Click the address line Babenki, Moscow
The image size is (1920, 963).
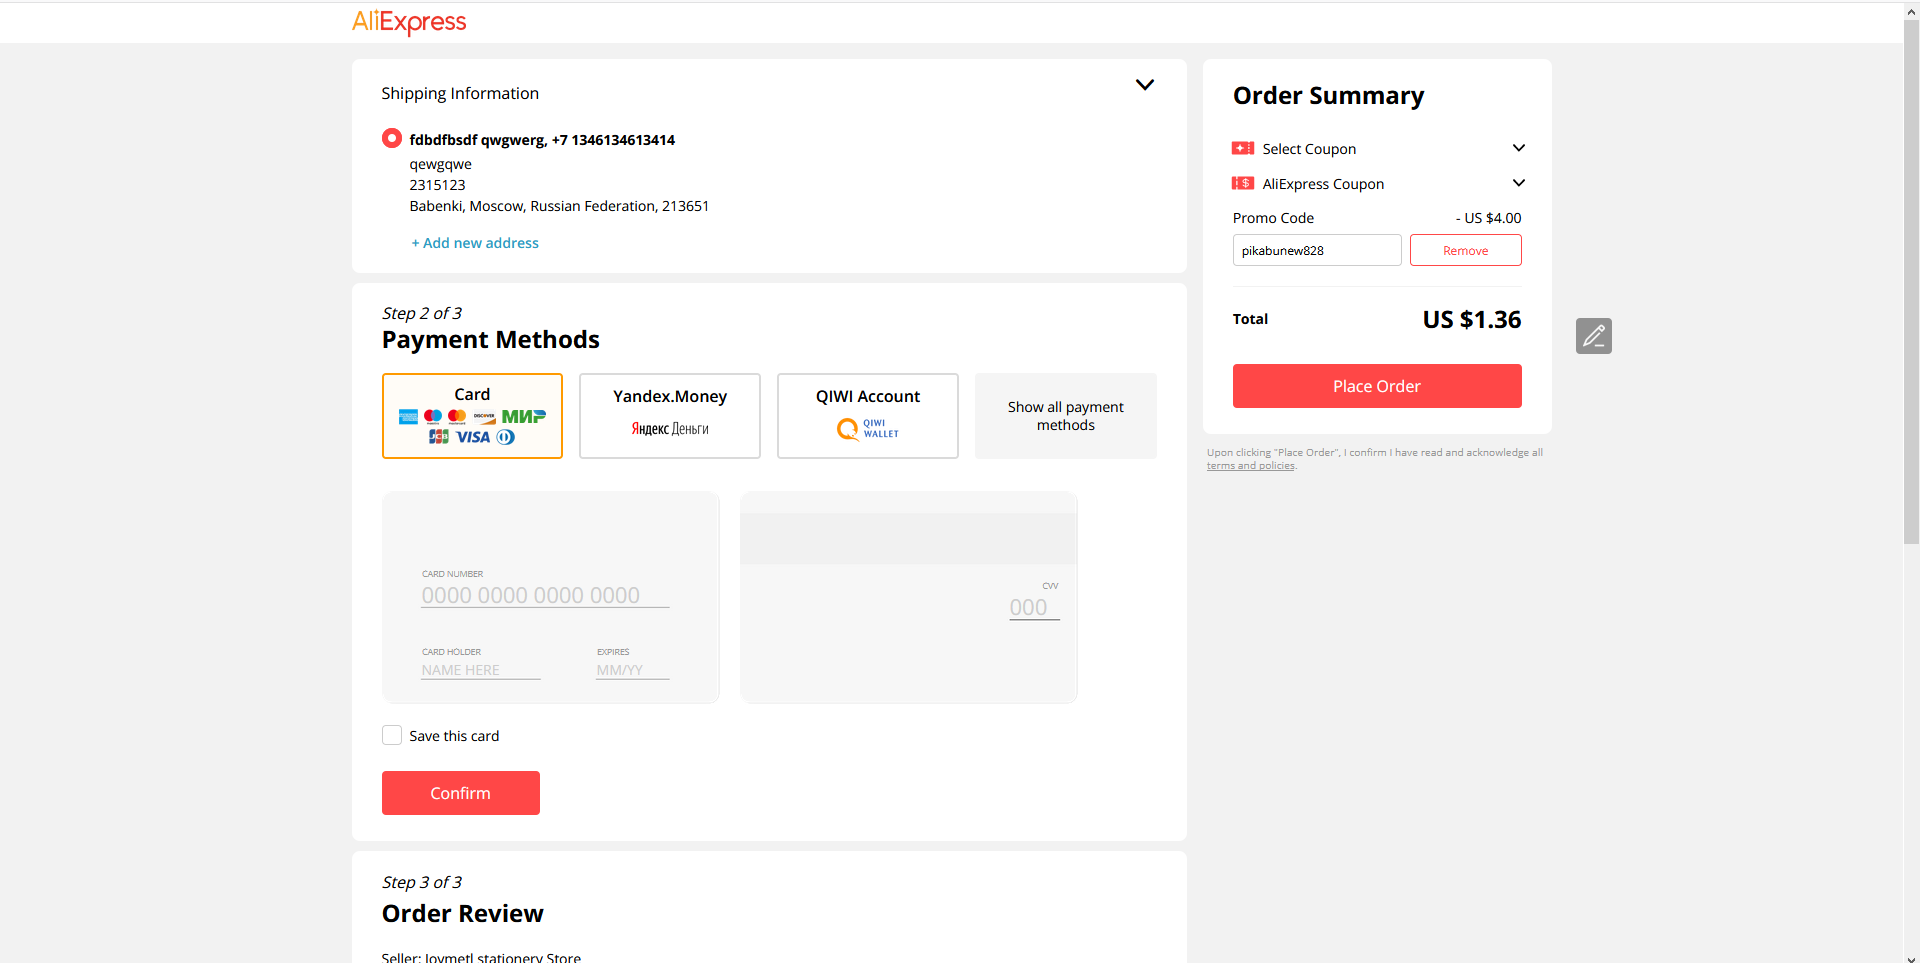[x=559, y=206]
